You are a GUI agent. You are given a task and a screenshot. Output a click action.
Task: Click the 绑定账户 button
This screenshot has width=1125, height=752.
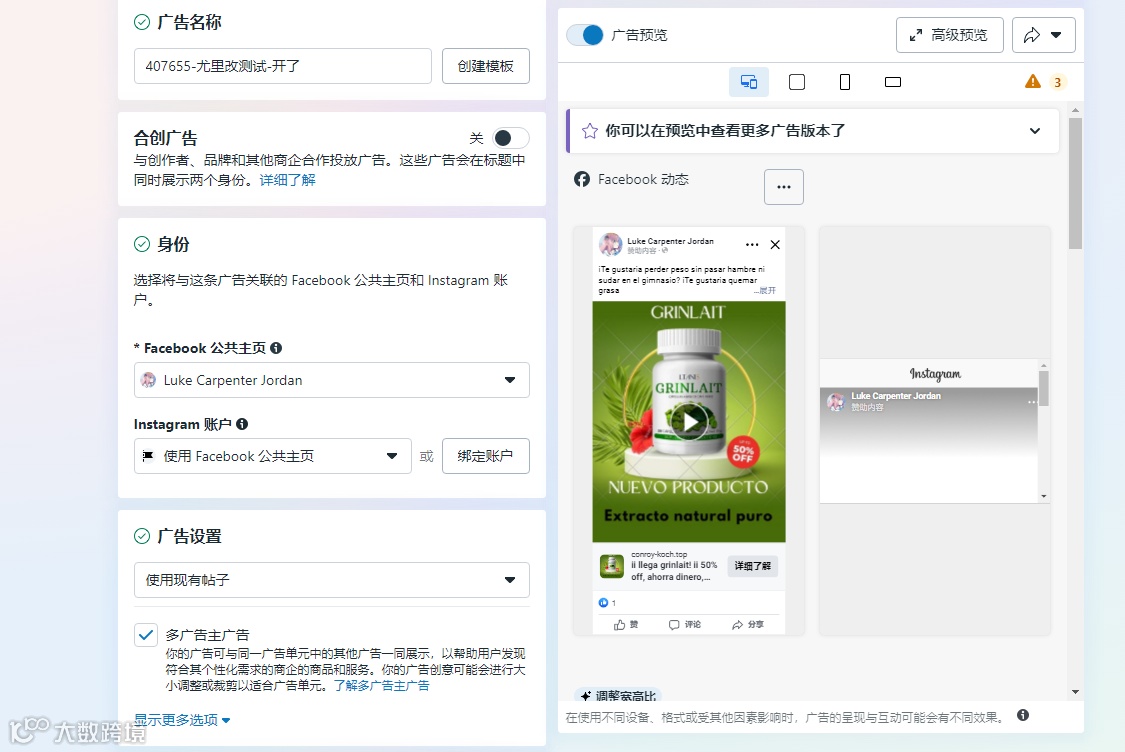tap(486, 456)
